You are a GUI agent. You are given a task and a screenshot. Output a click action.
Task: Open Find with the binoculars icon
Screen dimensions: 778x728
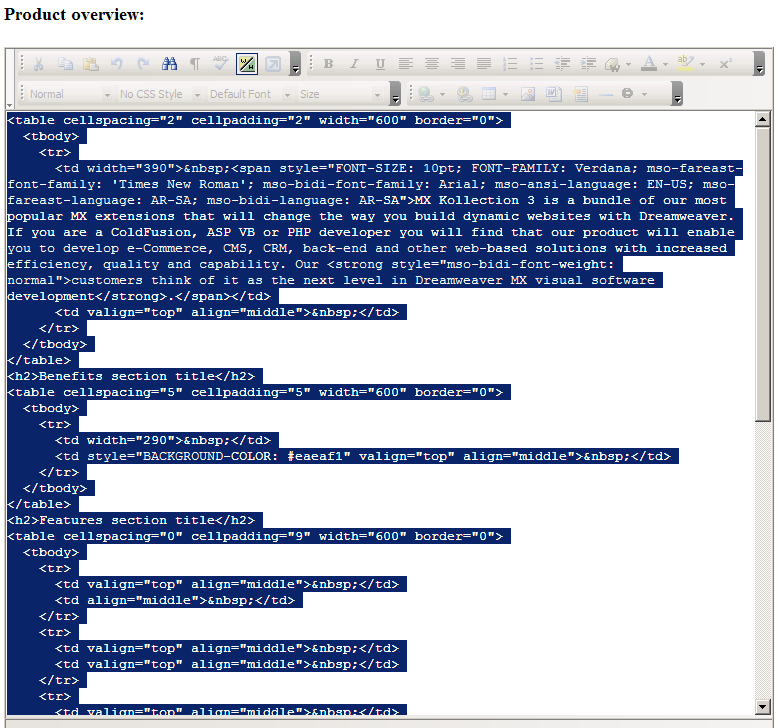pos(169,64)
